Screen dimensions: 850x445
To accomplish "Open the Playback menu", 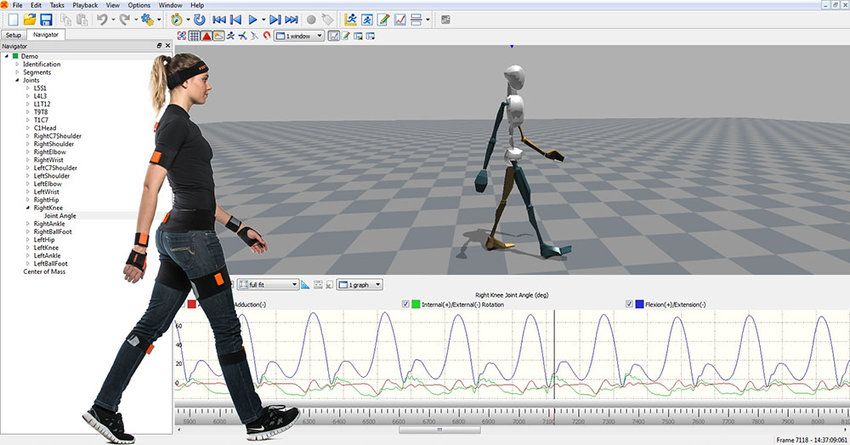I will [x=85, y=5].
